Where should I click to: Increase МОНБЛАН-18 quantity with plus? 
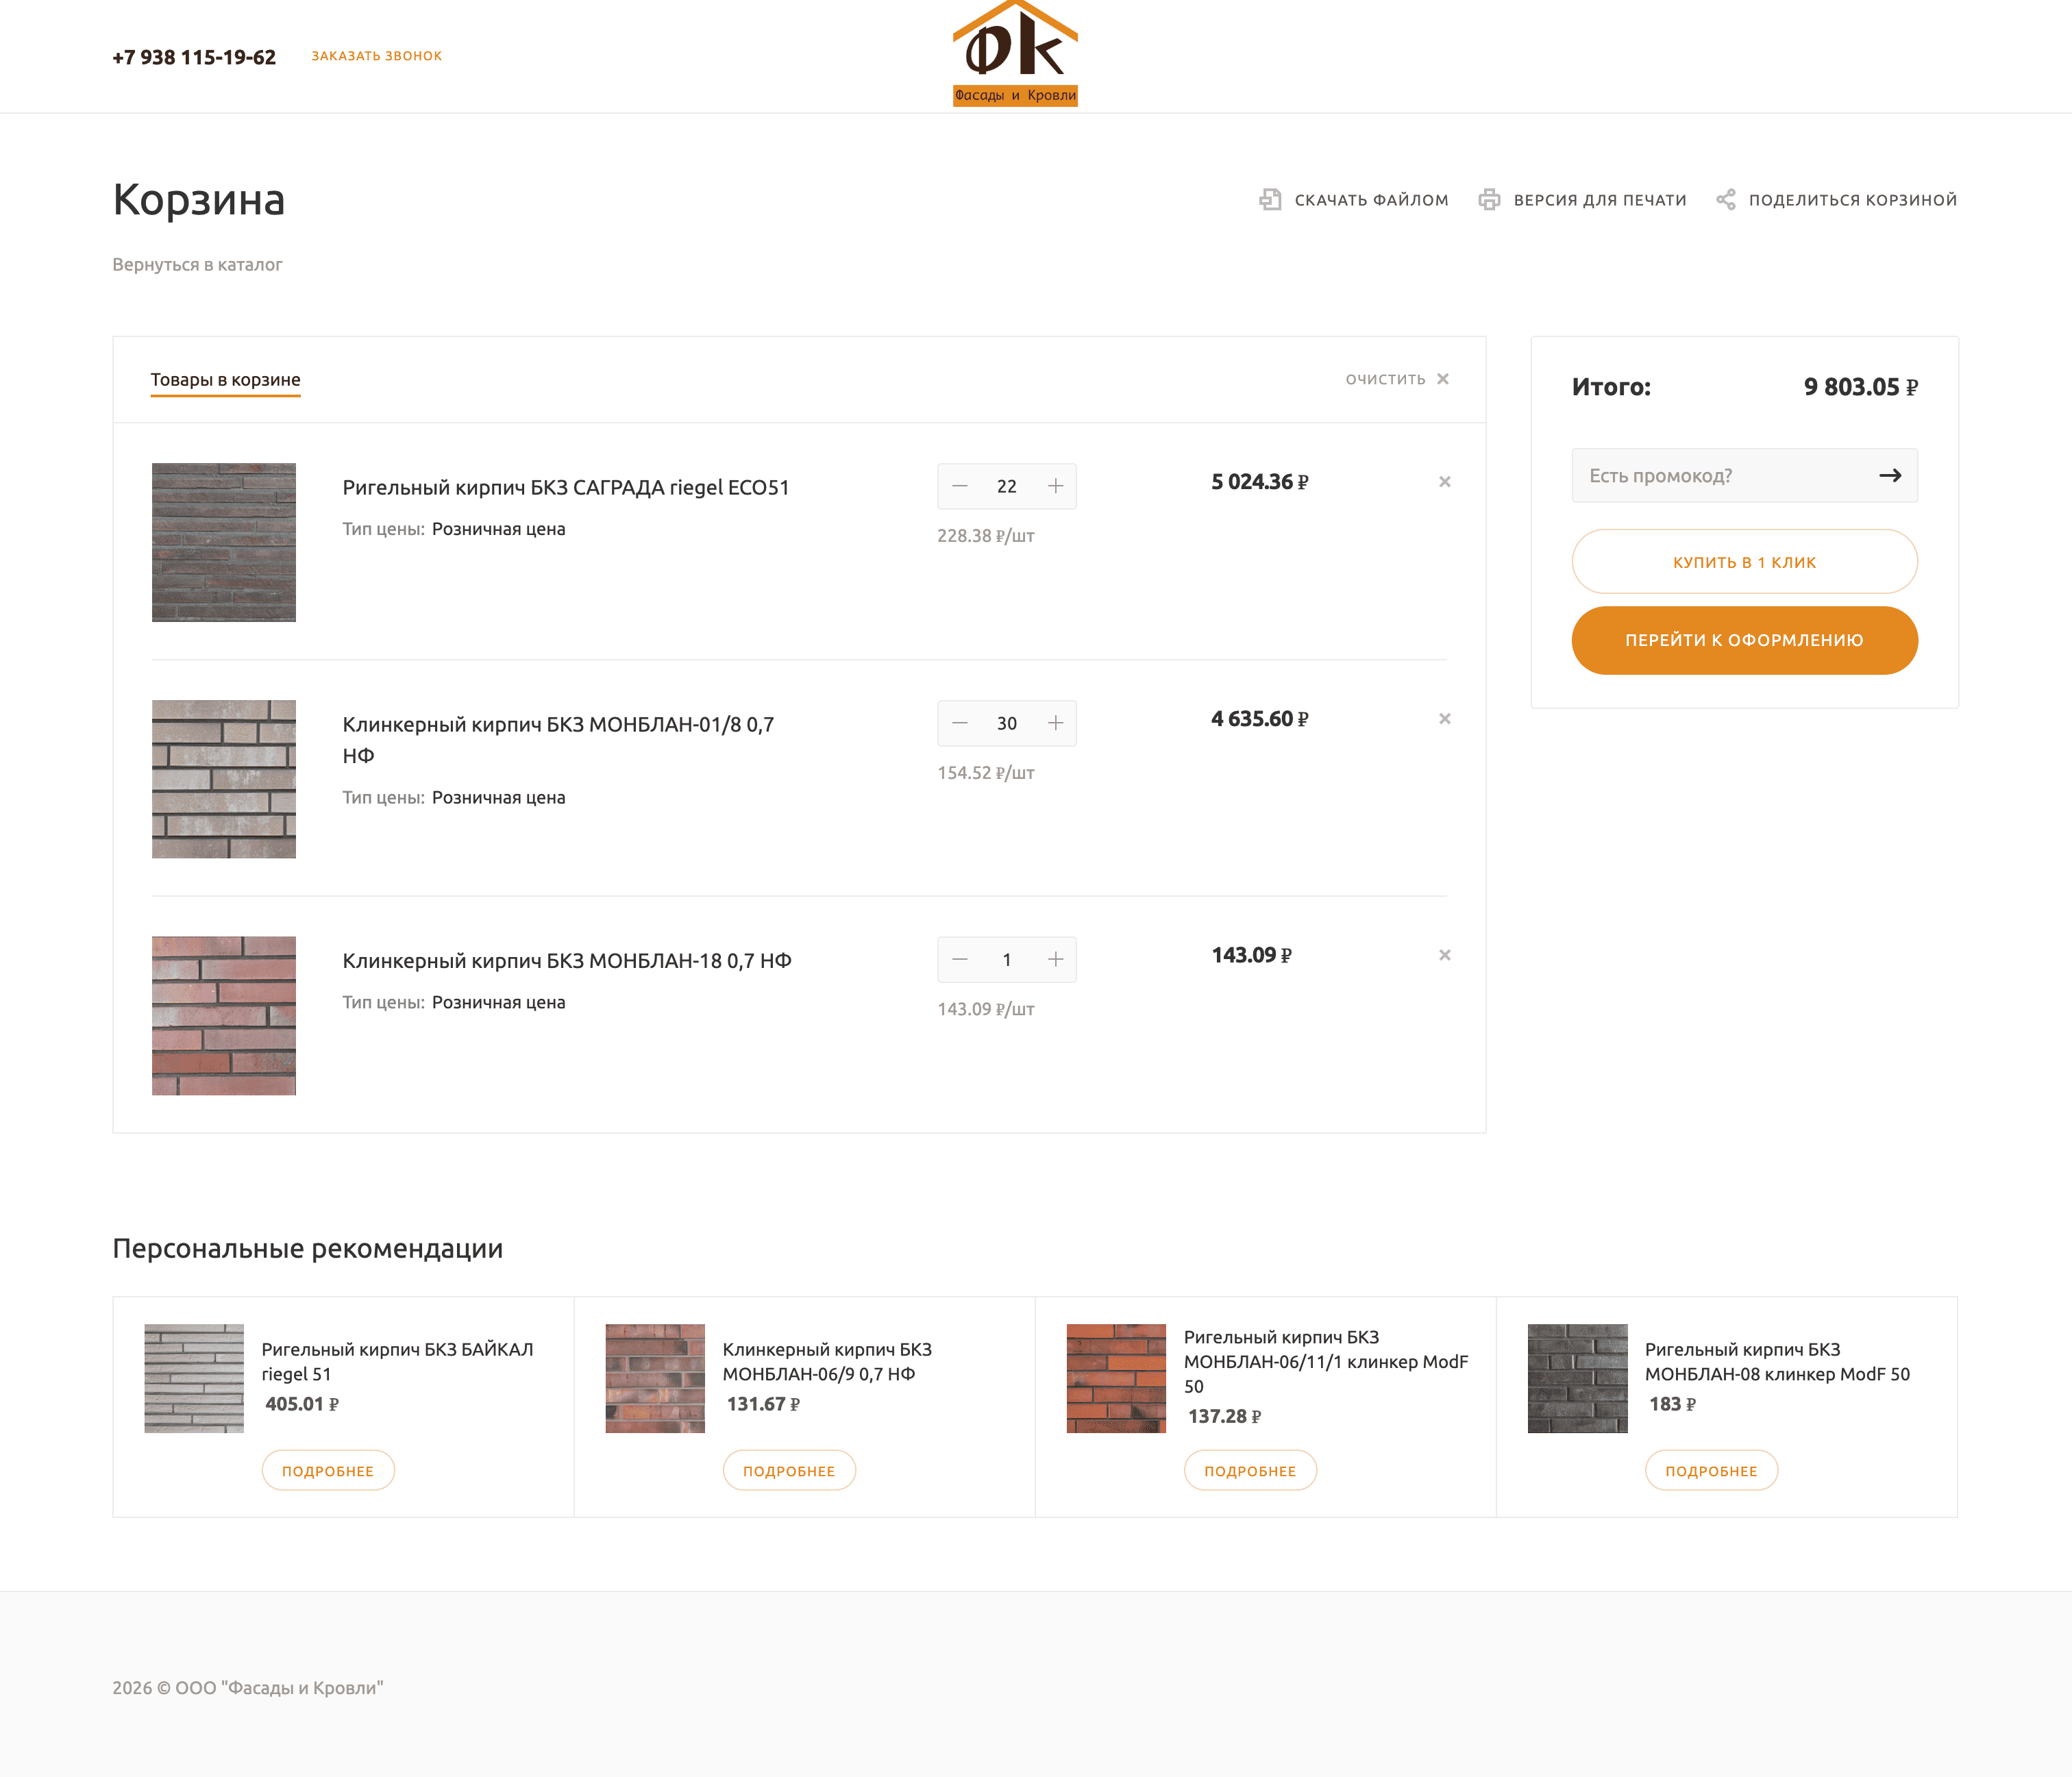[1055, 960]
